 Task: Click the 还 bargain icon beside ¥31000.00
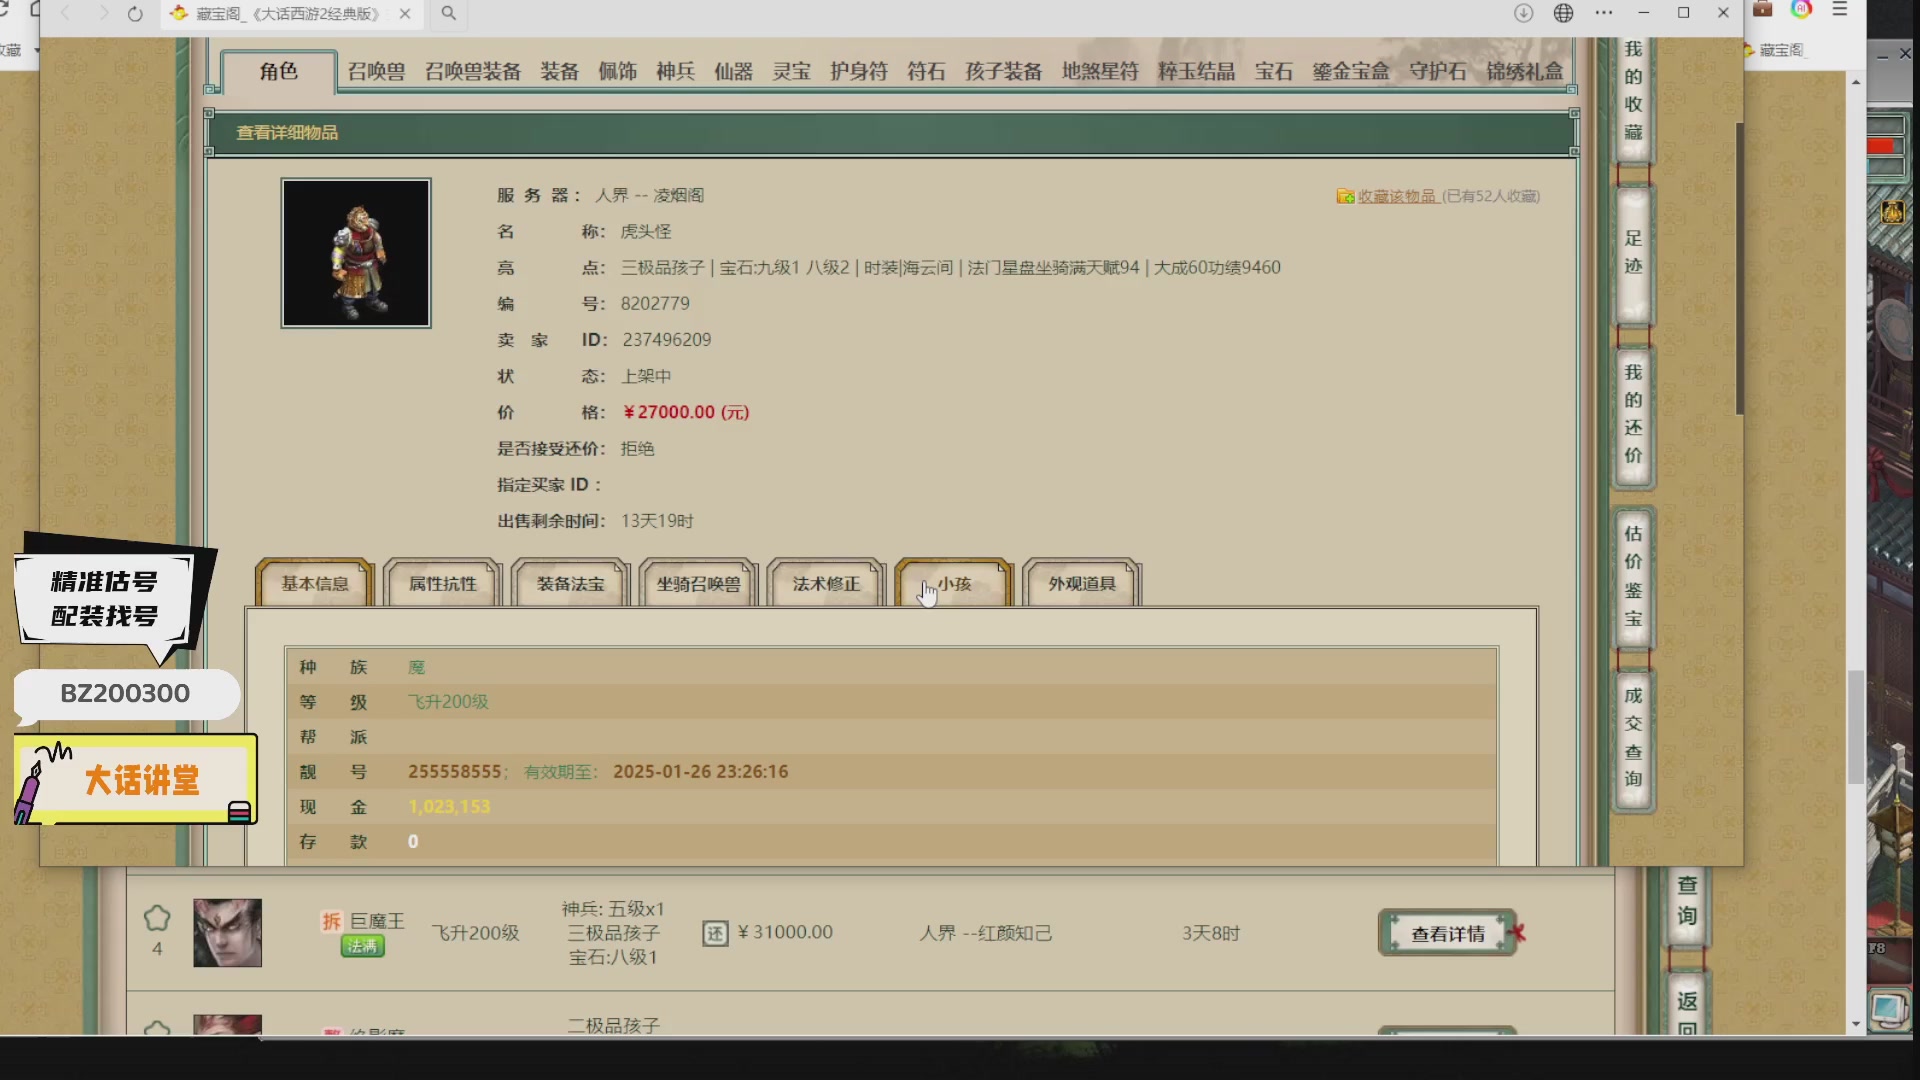coord(715,933)
